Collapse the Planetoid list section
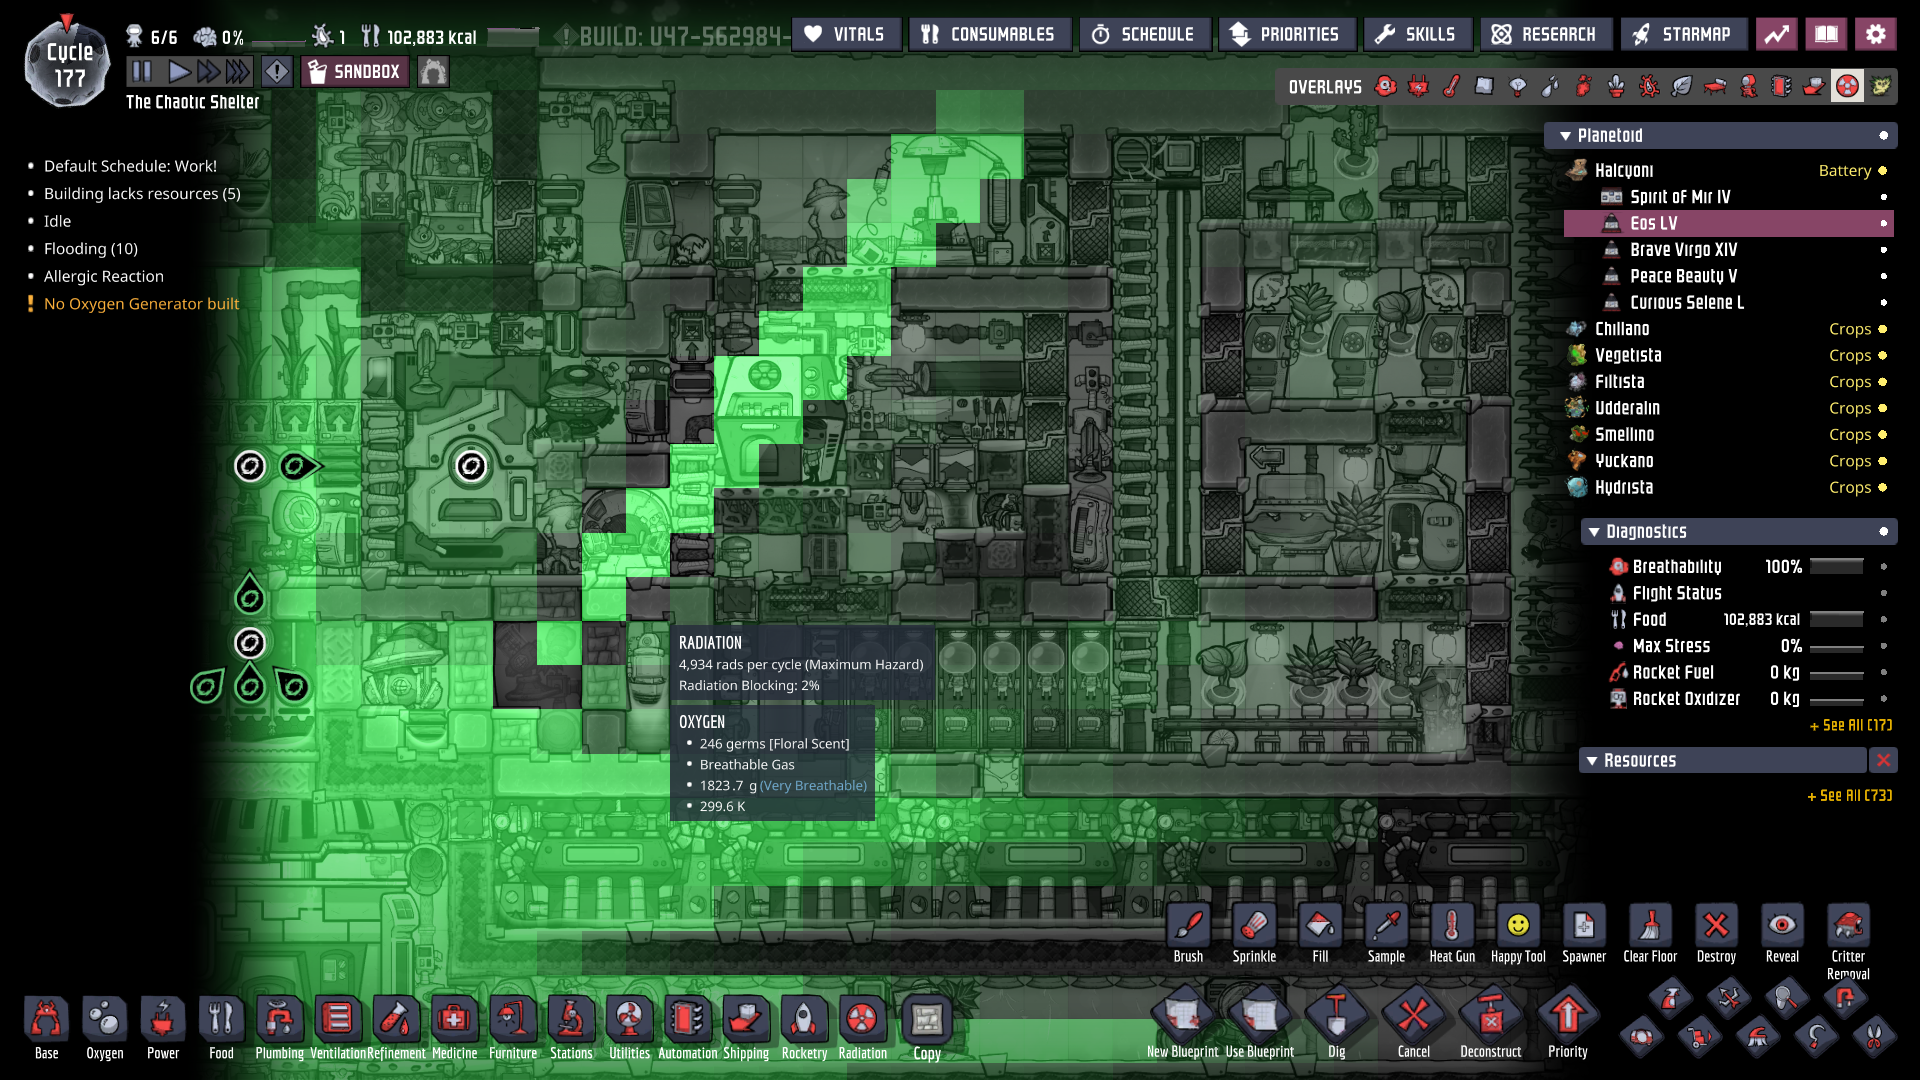1920x1080 pixels. pos(1565,136)
